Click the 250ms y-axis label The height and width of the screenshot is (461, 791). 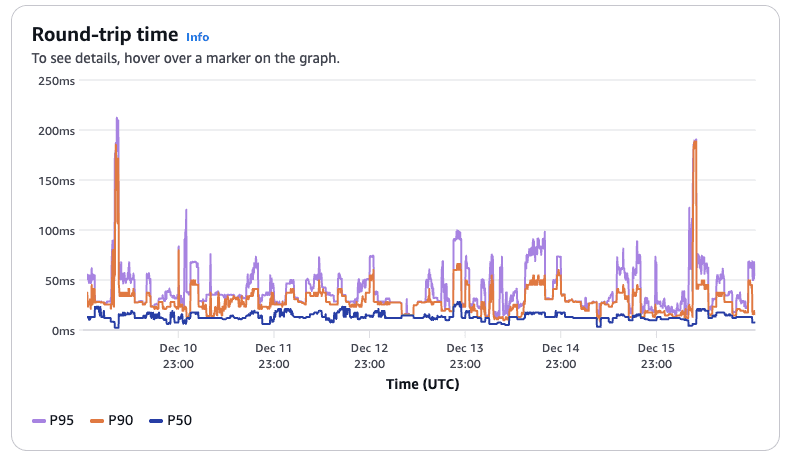(56, 81)
